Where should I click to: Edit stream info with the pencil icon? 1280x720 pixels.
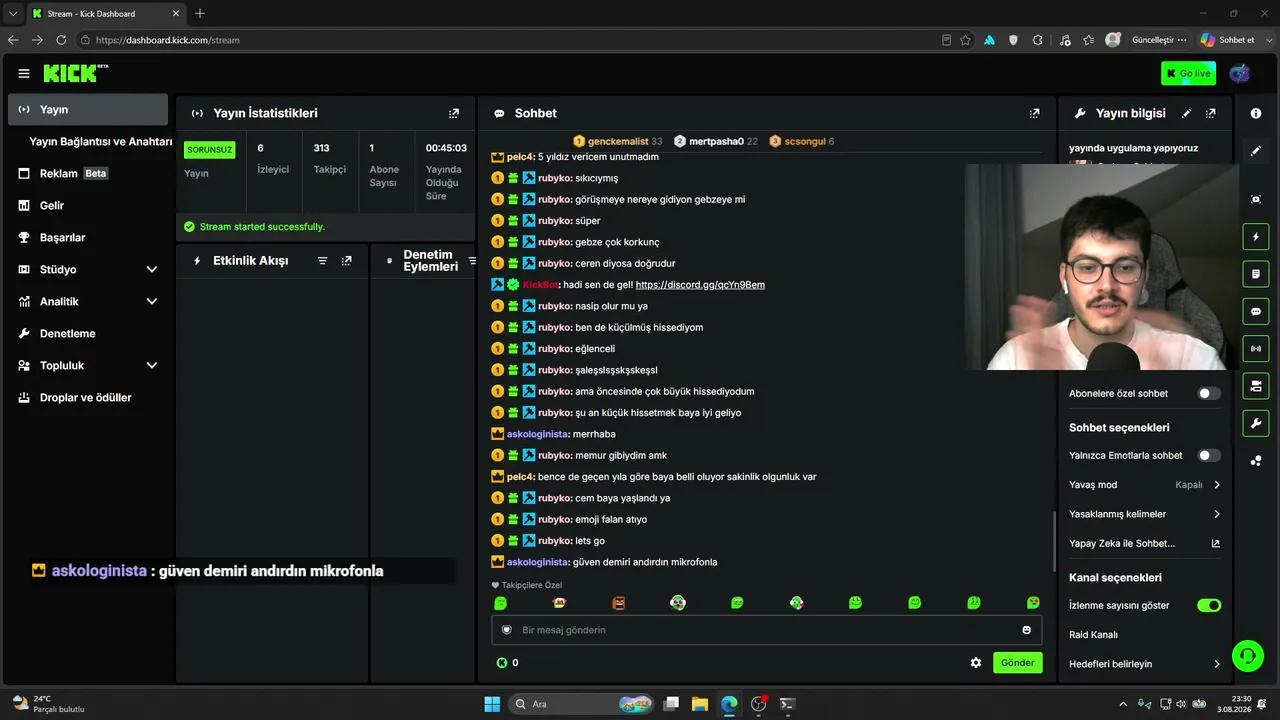(1187, 113)
